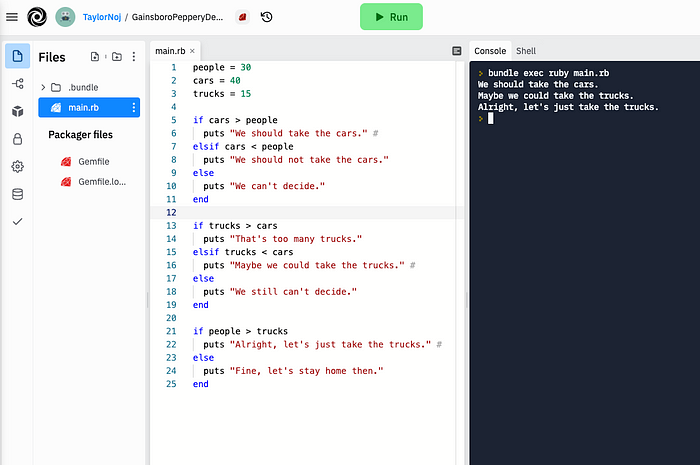This screenshot has width=700, height=465.
Task: Open the Settings gear icon
Action: (x=17, y=166)
